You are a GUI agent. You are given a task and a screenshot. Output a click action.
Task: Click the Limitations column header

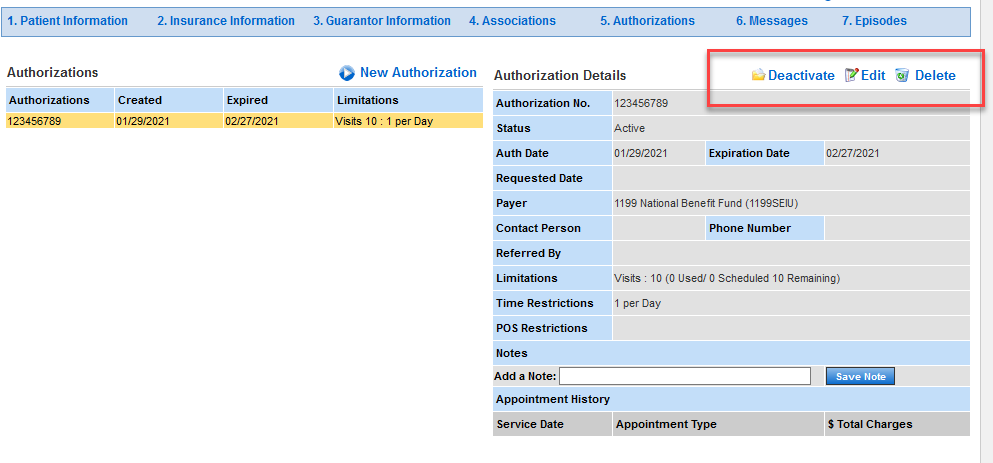[x=368, y=100]
